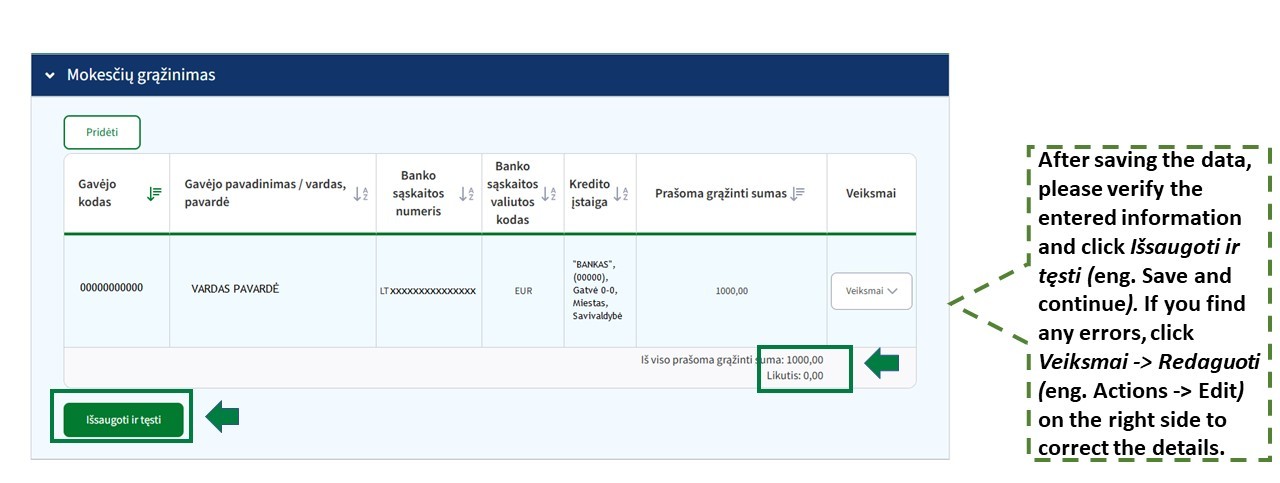Select the recipient code cell 00000000000
Screen dimensions: 1280x483
[x=111, y=288]
